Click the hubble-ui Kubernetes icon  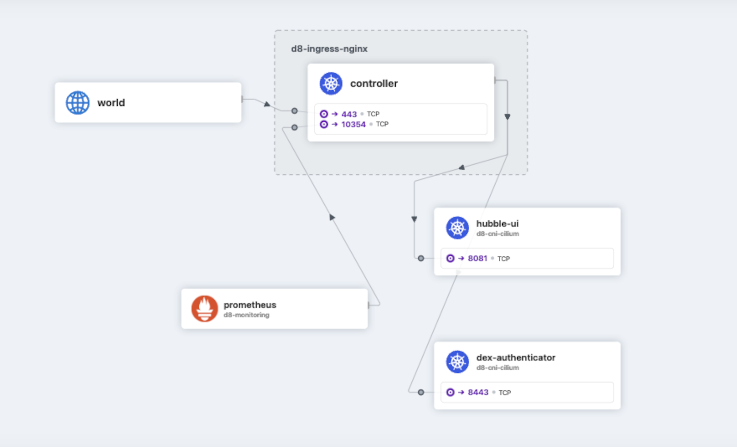[x=457, y=227]
